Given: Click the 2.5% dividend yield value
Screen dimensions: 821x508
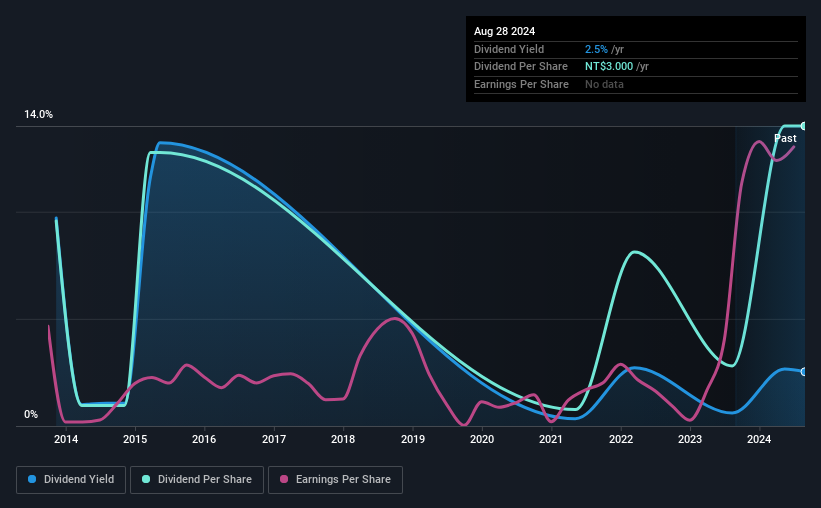Looking at the screenshot, I should pyautogui.click(x=596, y=49).
